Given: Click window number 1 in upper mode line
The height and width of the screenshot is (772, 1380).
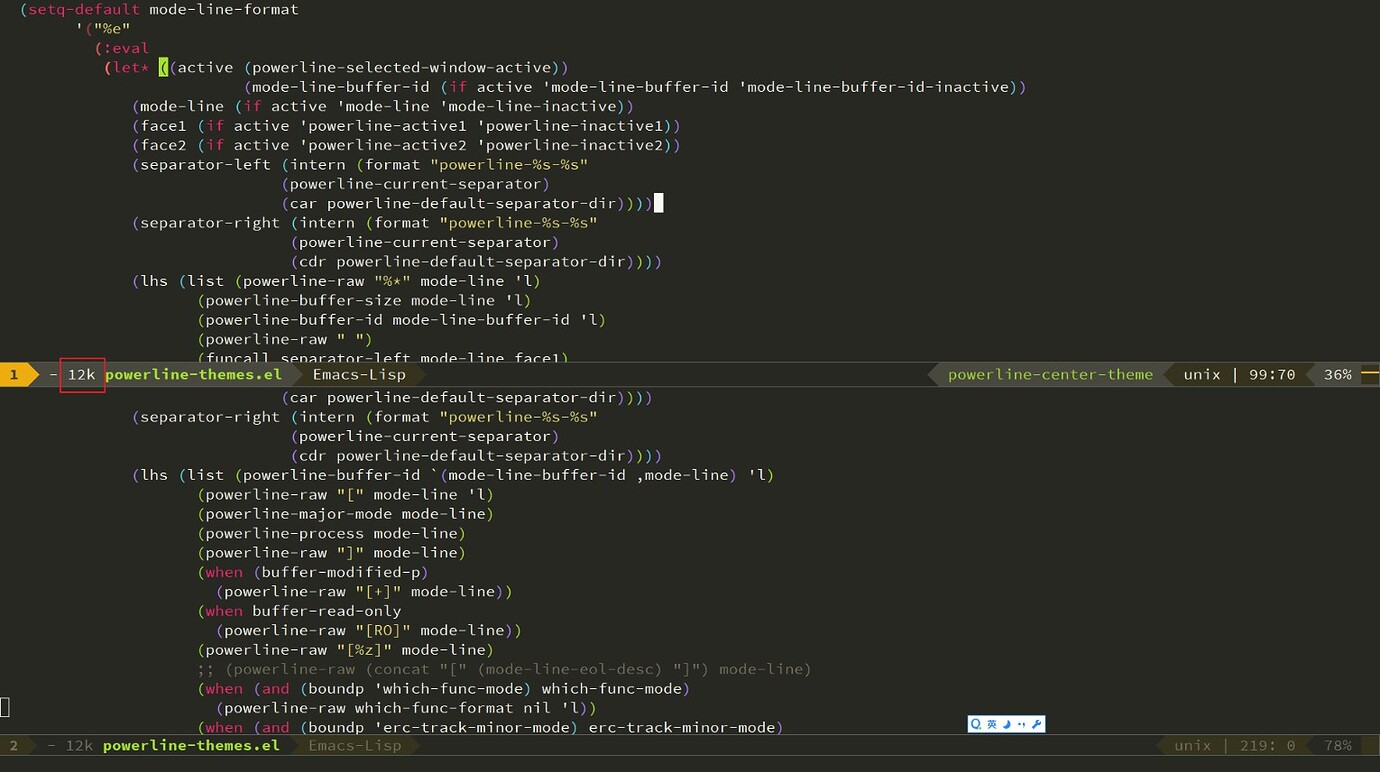Looking at the screenshot, I should [12, 374].
